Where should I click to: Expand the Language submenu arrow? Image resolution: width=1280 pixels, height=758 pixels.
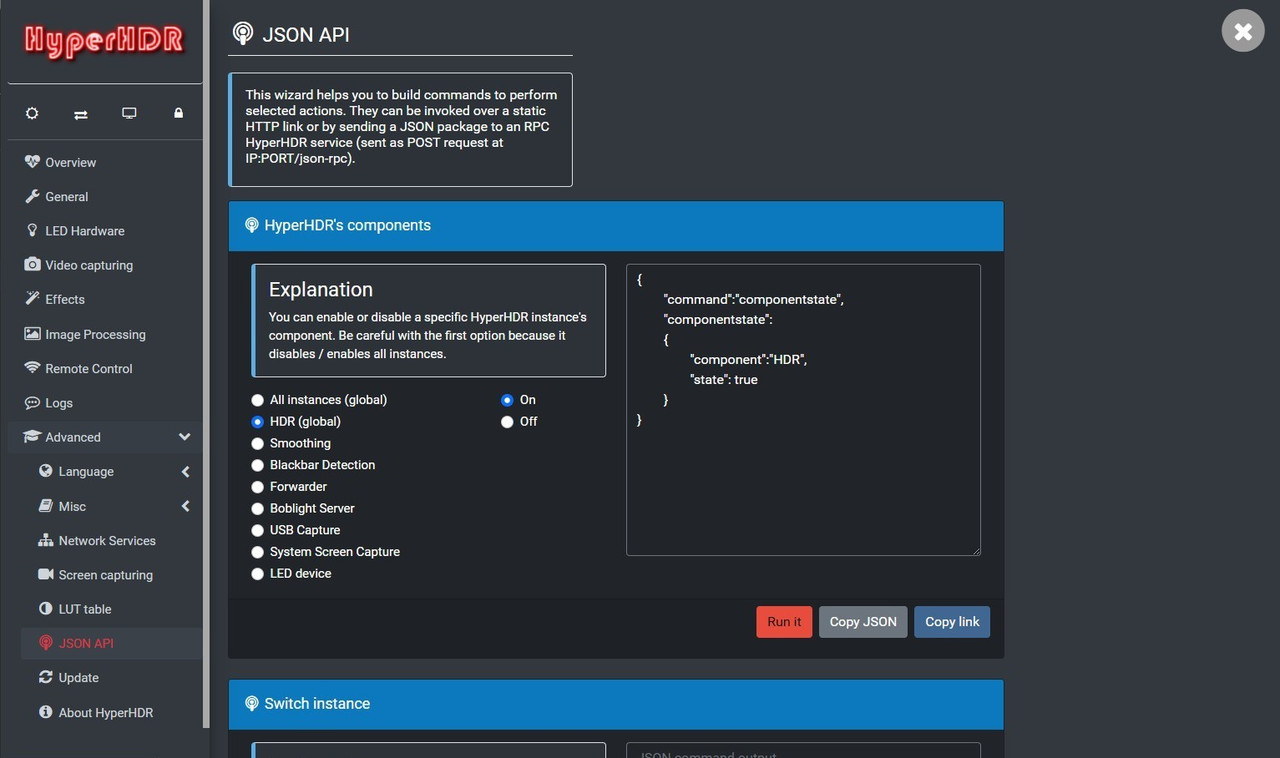pyautogui.click(x=185, y=472)
